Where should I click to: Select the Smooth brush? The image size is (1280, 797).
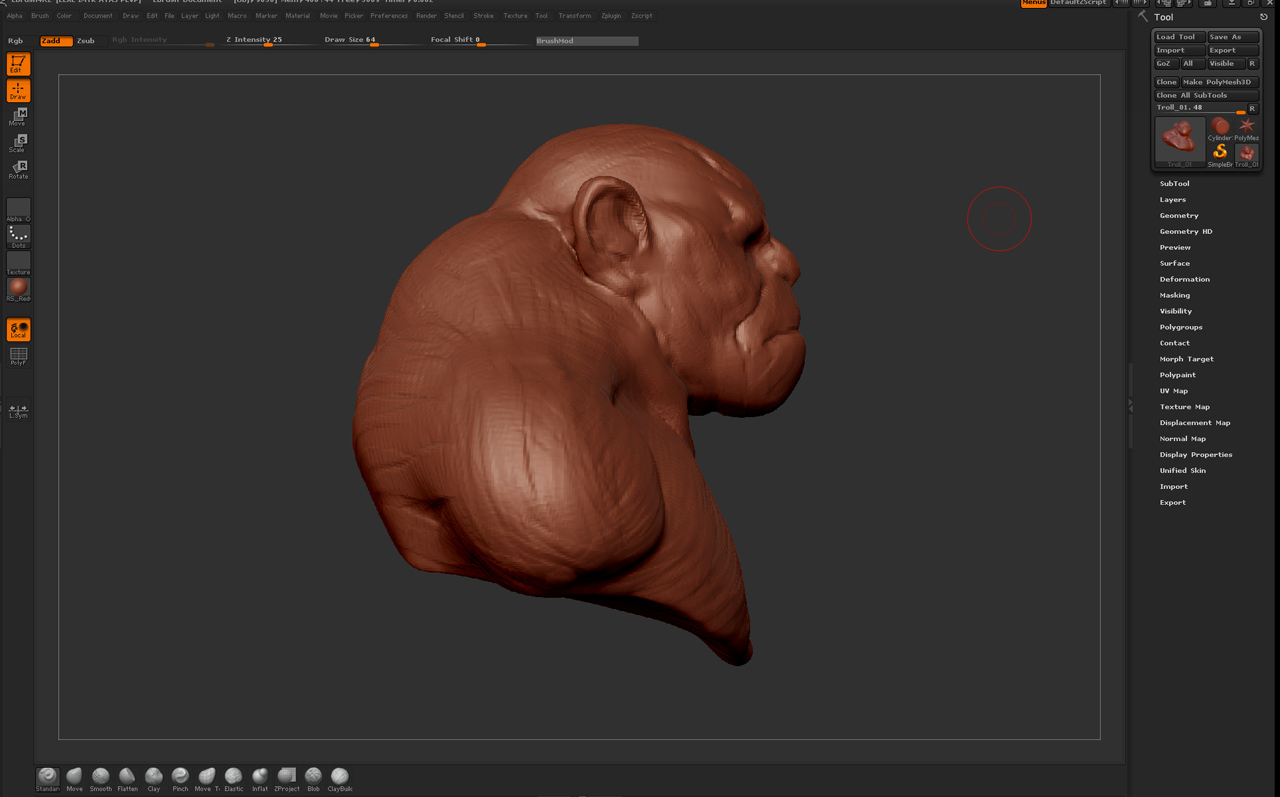[101, 779]
